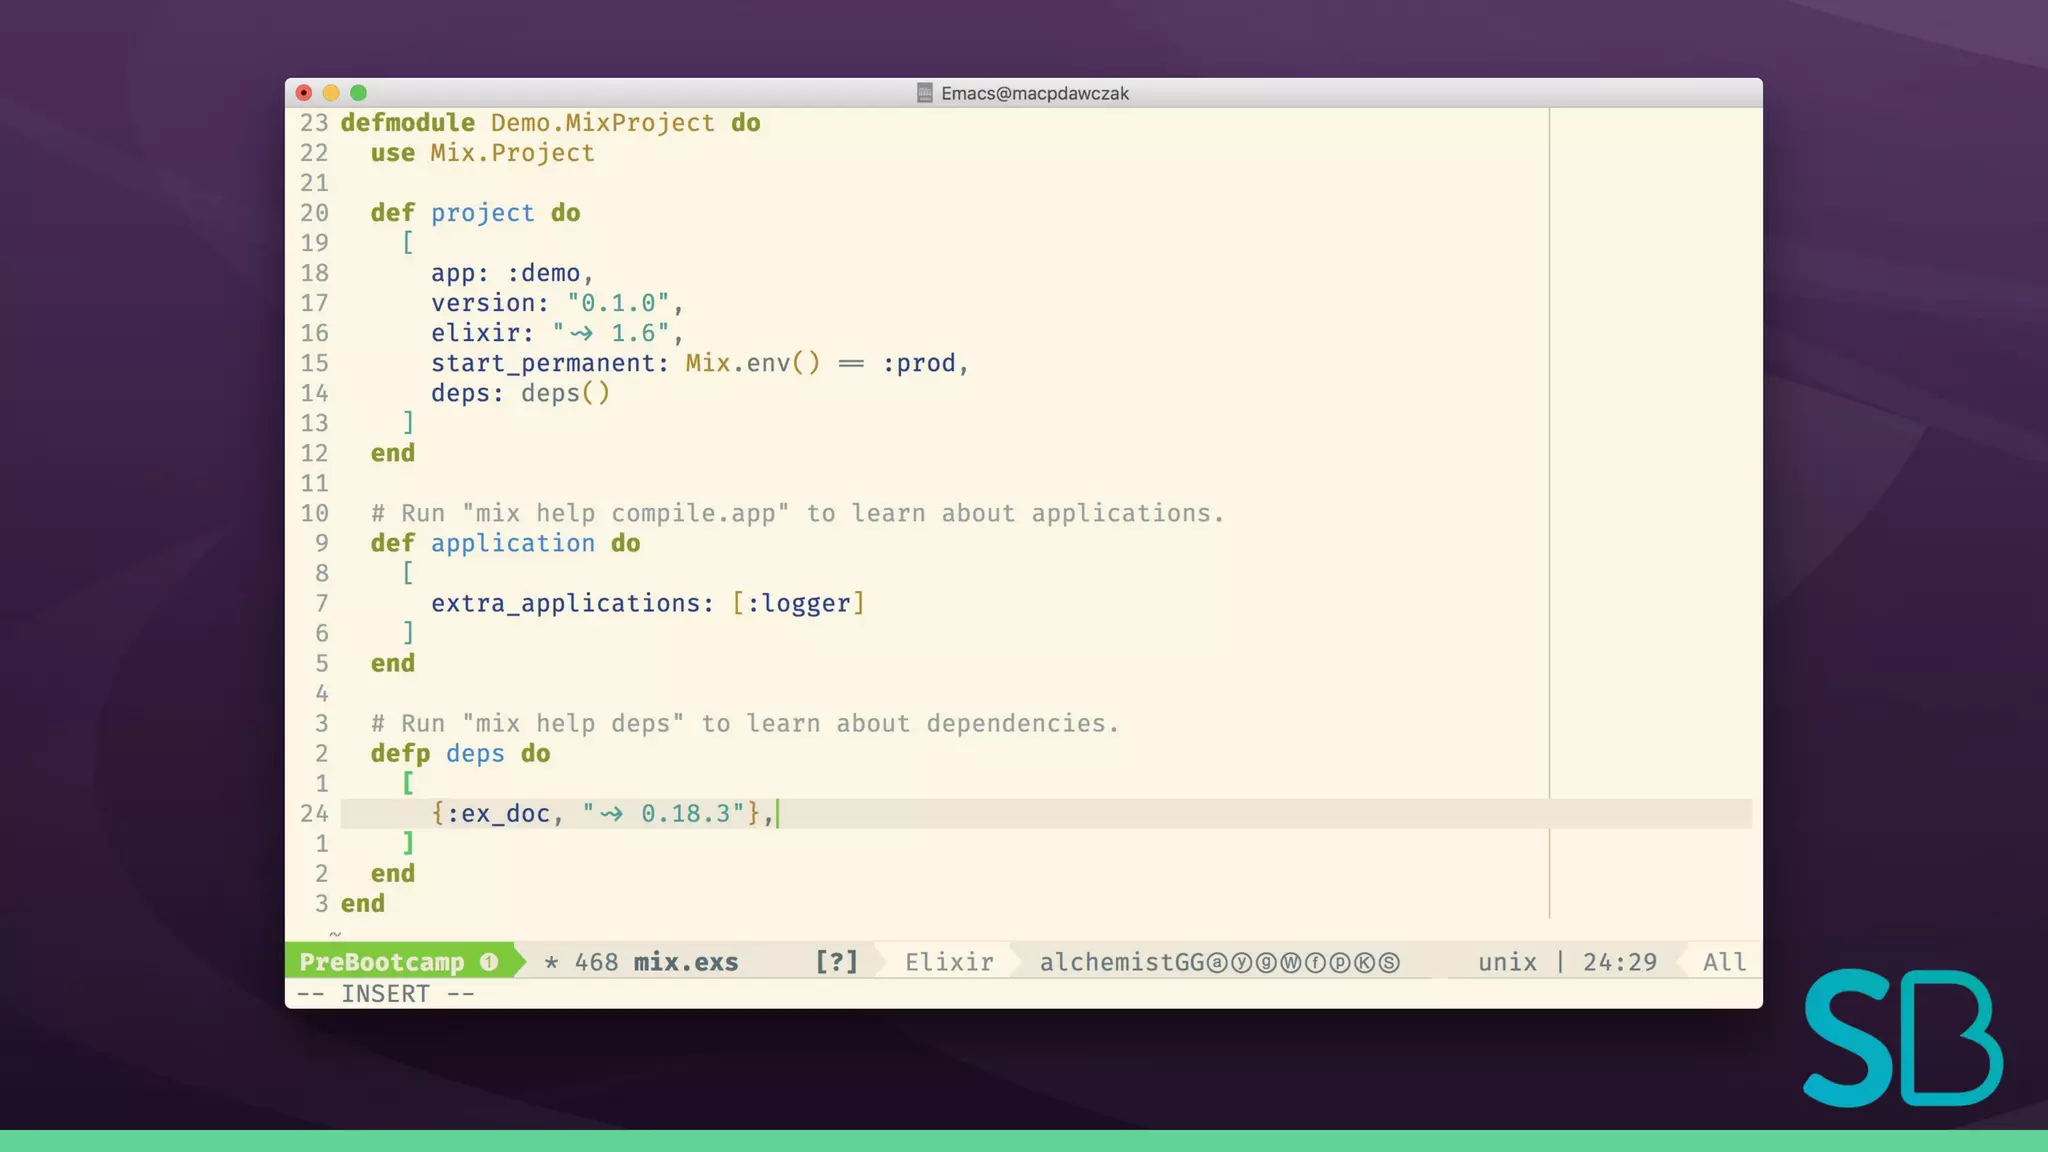Click the window number 1 indicator in mode line
The height and width of the screenshot is (1152, 2048).
tap(489, 962)
